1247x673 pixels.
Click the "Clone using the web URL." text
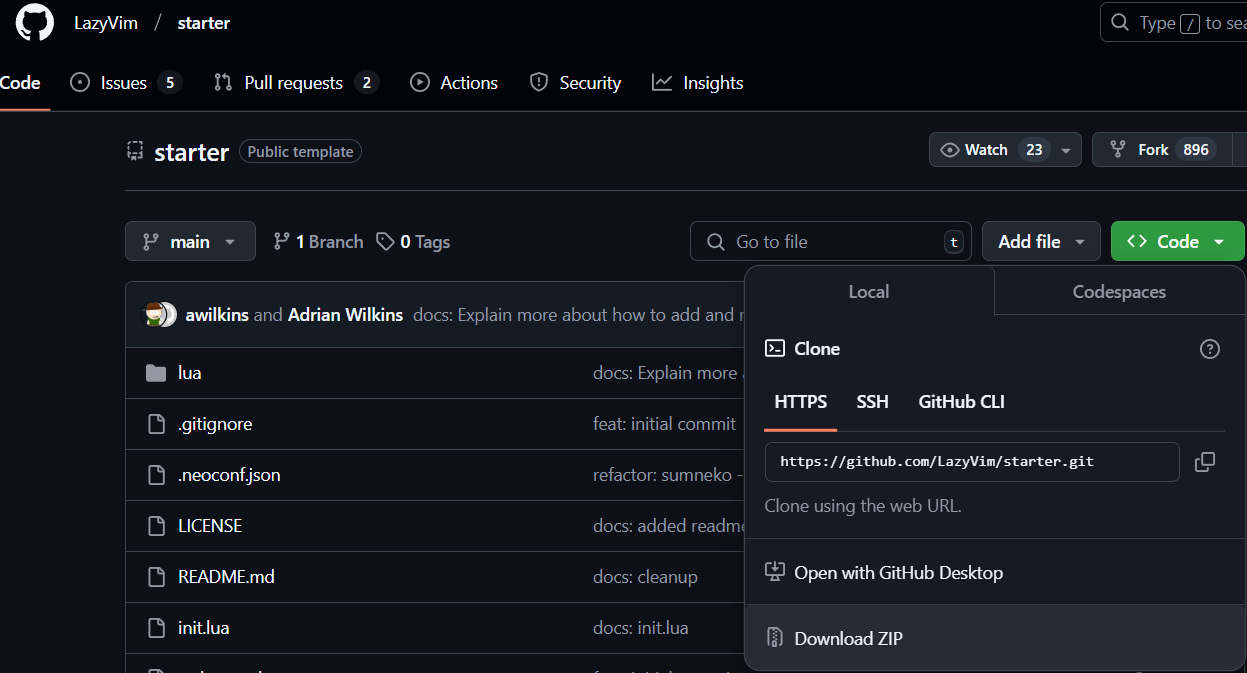[x=863, y=506]
